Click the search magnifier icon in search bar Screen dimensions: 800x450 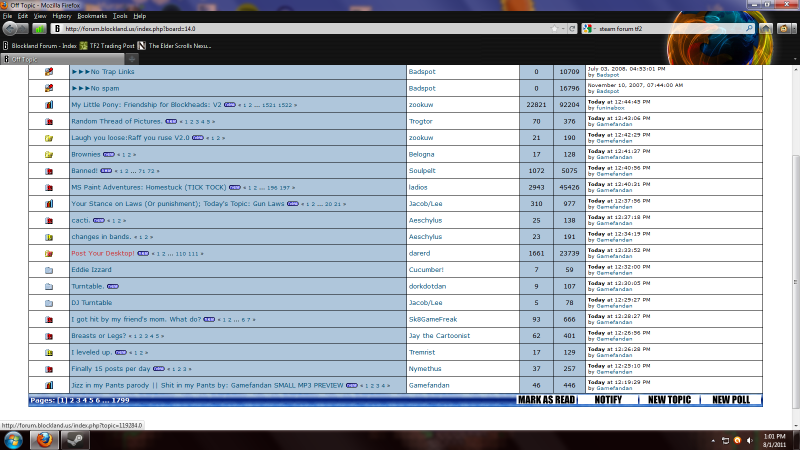pos(750,29)
